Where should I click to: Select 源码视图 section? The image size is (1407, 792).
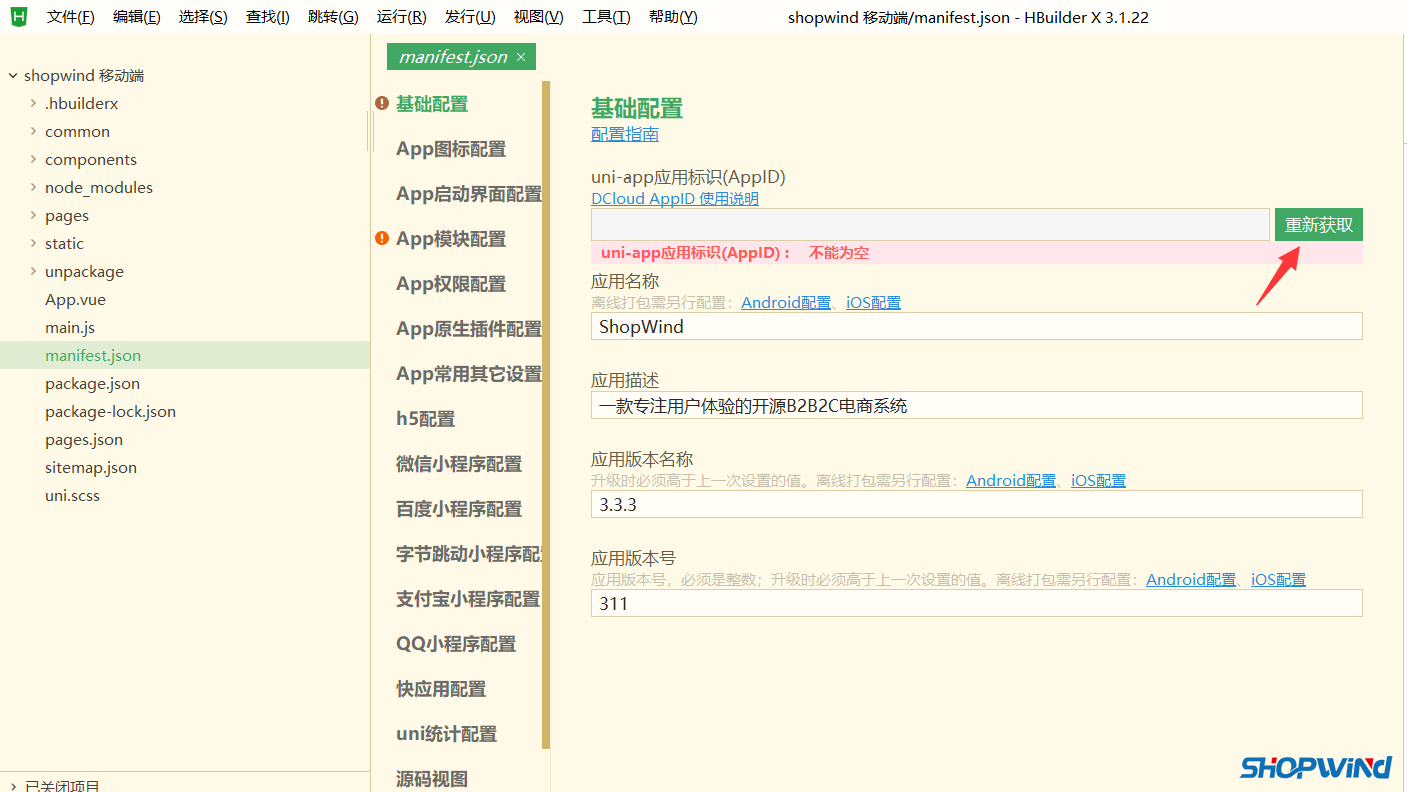[432, 779]
